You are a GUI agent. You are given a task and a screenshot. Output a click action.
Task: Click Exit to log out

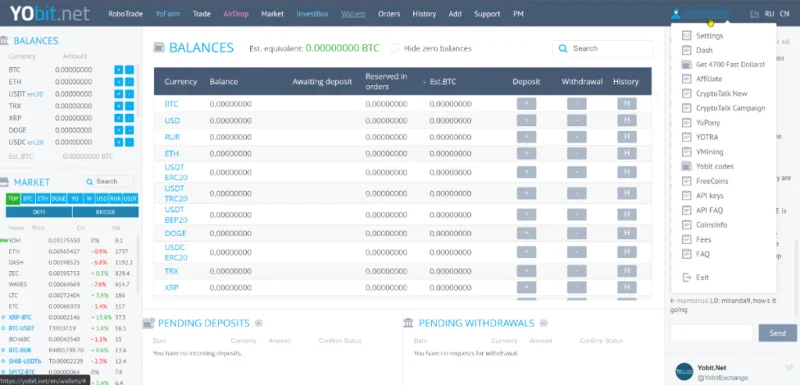click(x=703, y=277)
